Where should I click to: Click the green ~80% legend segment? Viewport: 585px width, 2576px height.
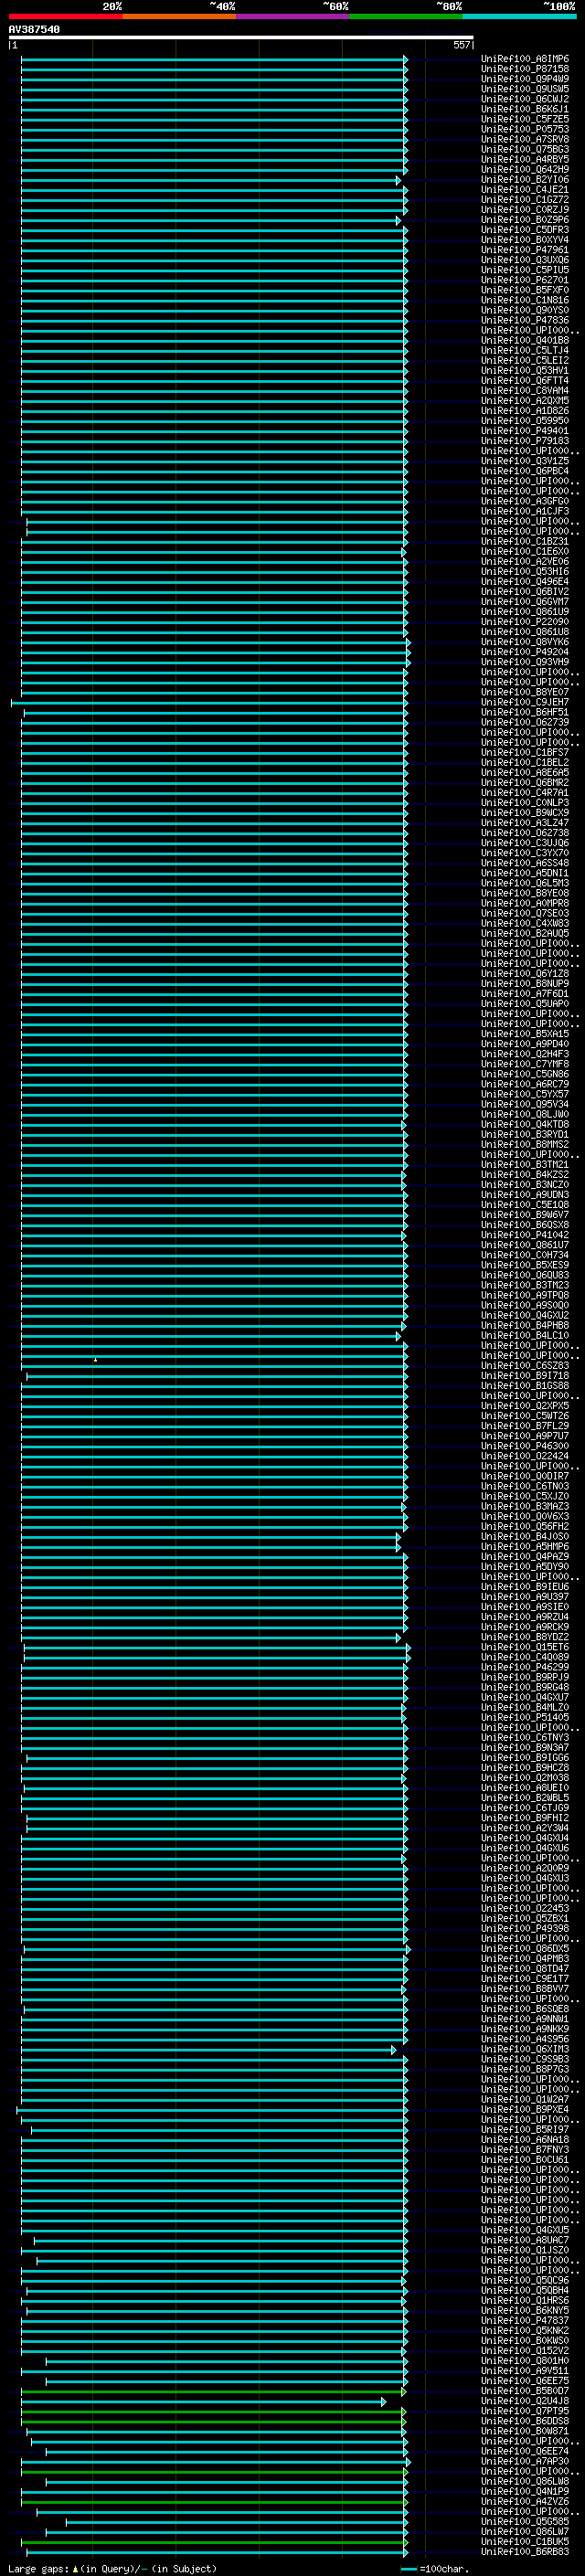pyautogui.click(x=406, y=16)
